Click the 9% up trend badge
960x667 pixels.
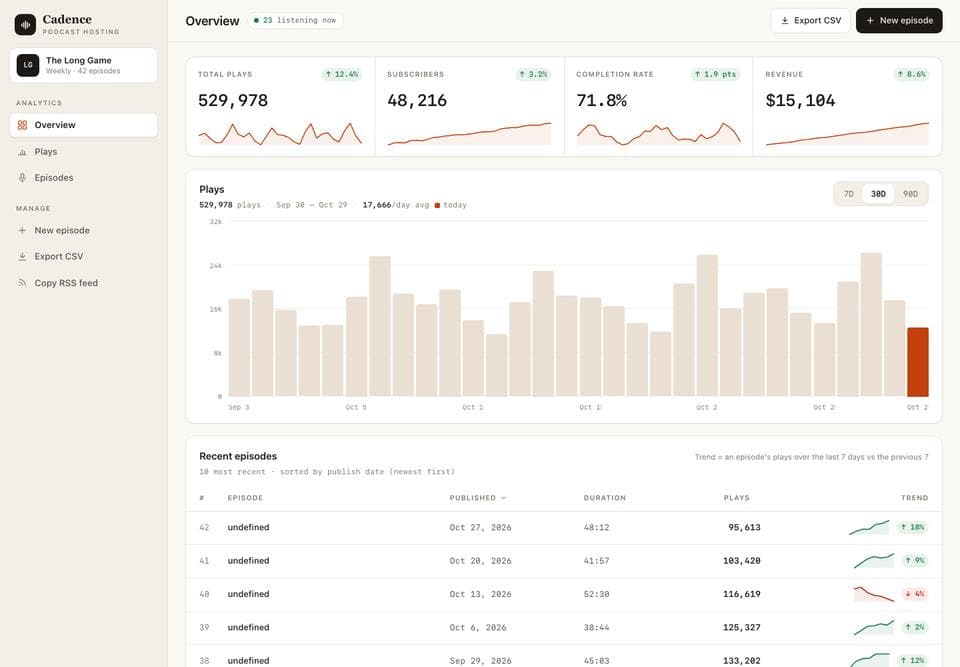[x=915, y=560]
